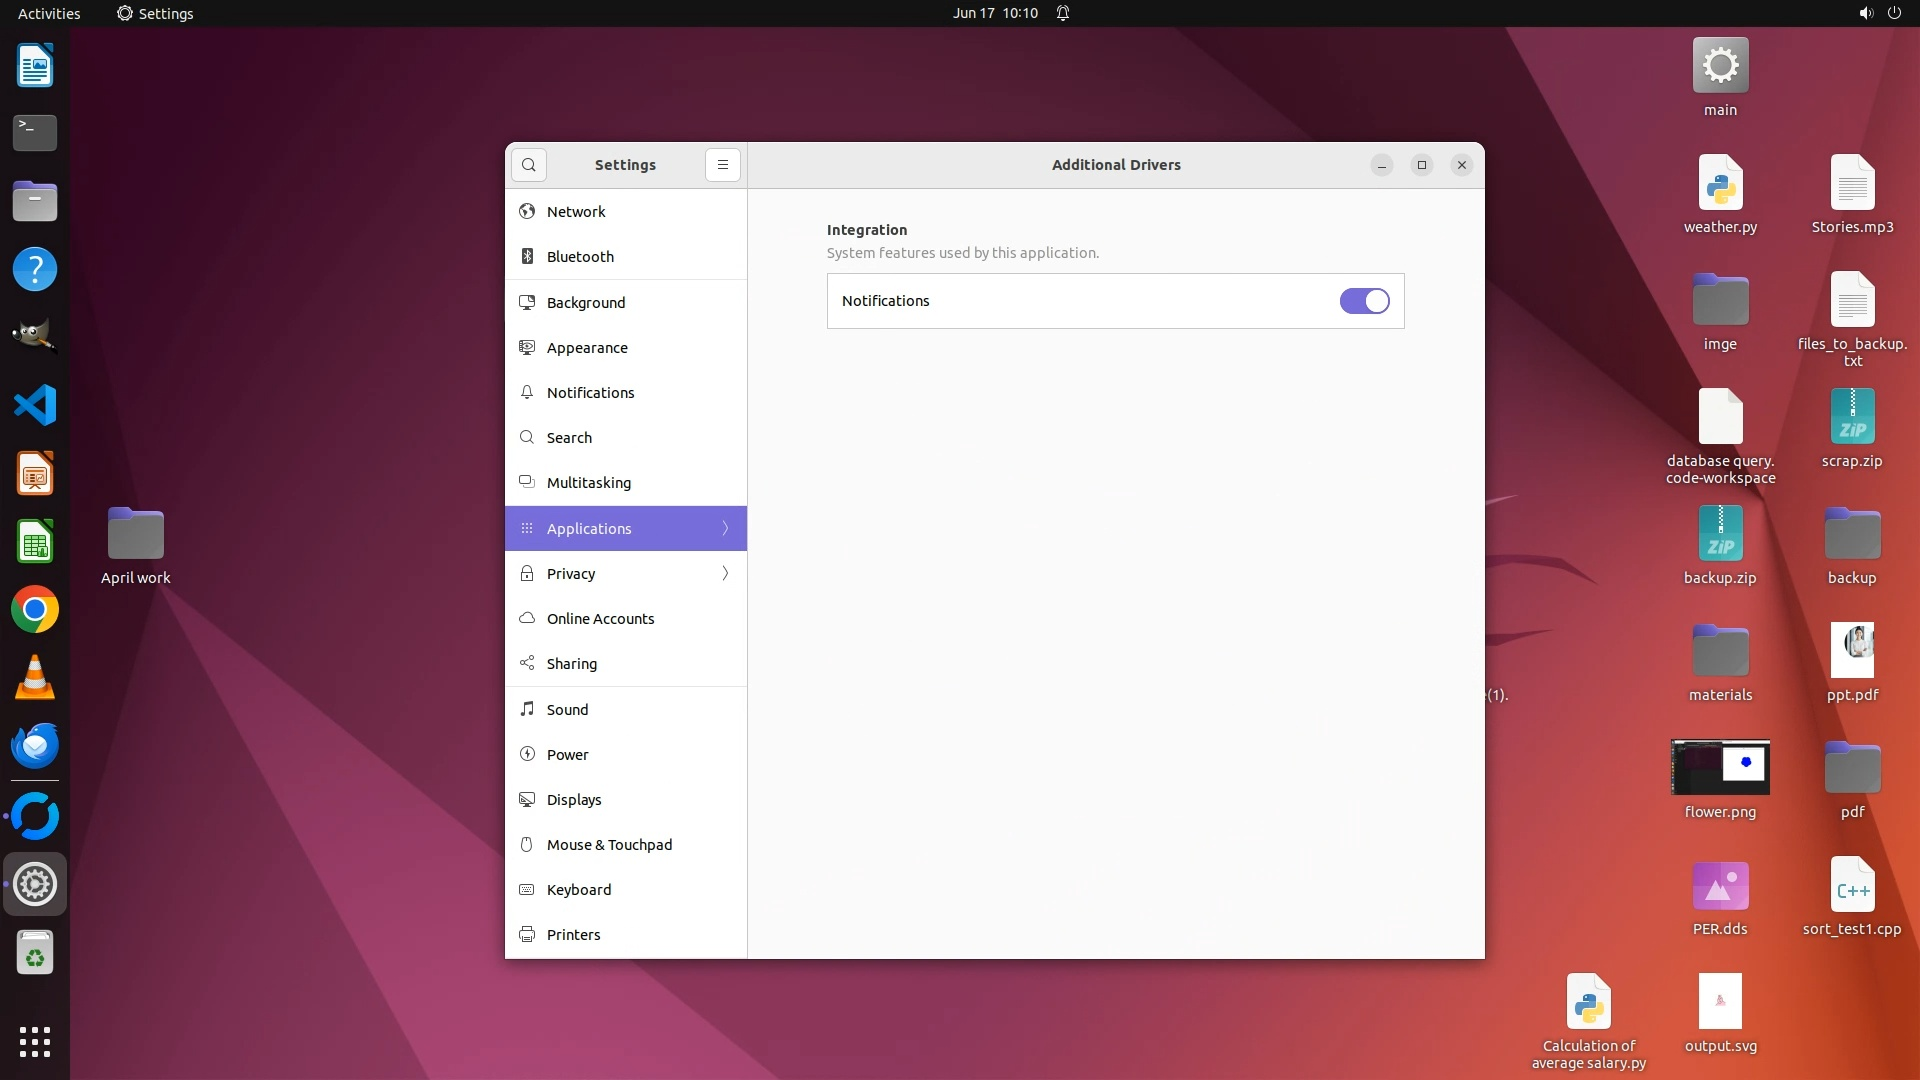Click the Activities button in the top bar
This screenshot has width=1920, height=1080.
49,13
